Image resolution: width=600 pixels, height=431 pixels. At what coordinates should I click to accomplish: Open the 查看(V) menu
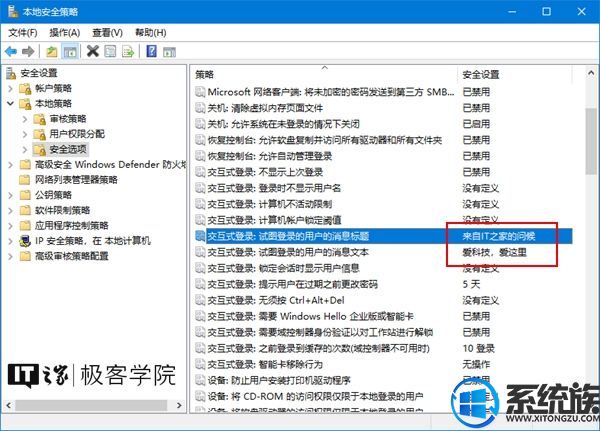pyautogui.click(x=108, y=33)
